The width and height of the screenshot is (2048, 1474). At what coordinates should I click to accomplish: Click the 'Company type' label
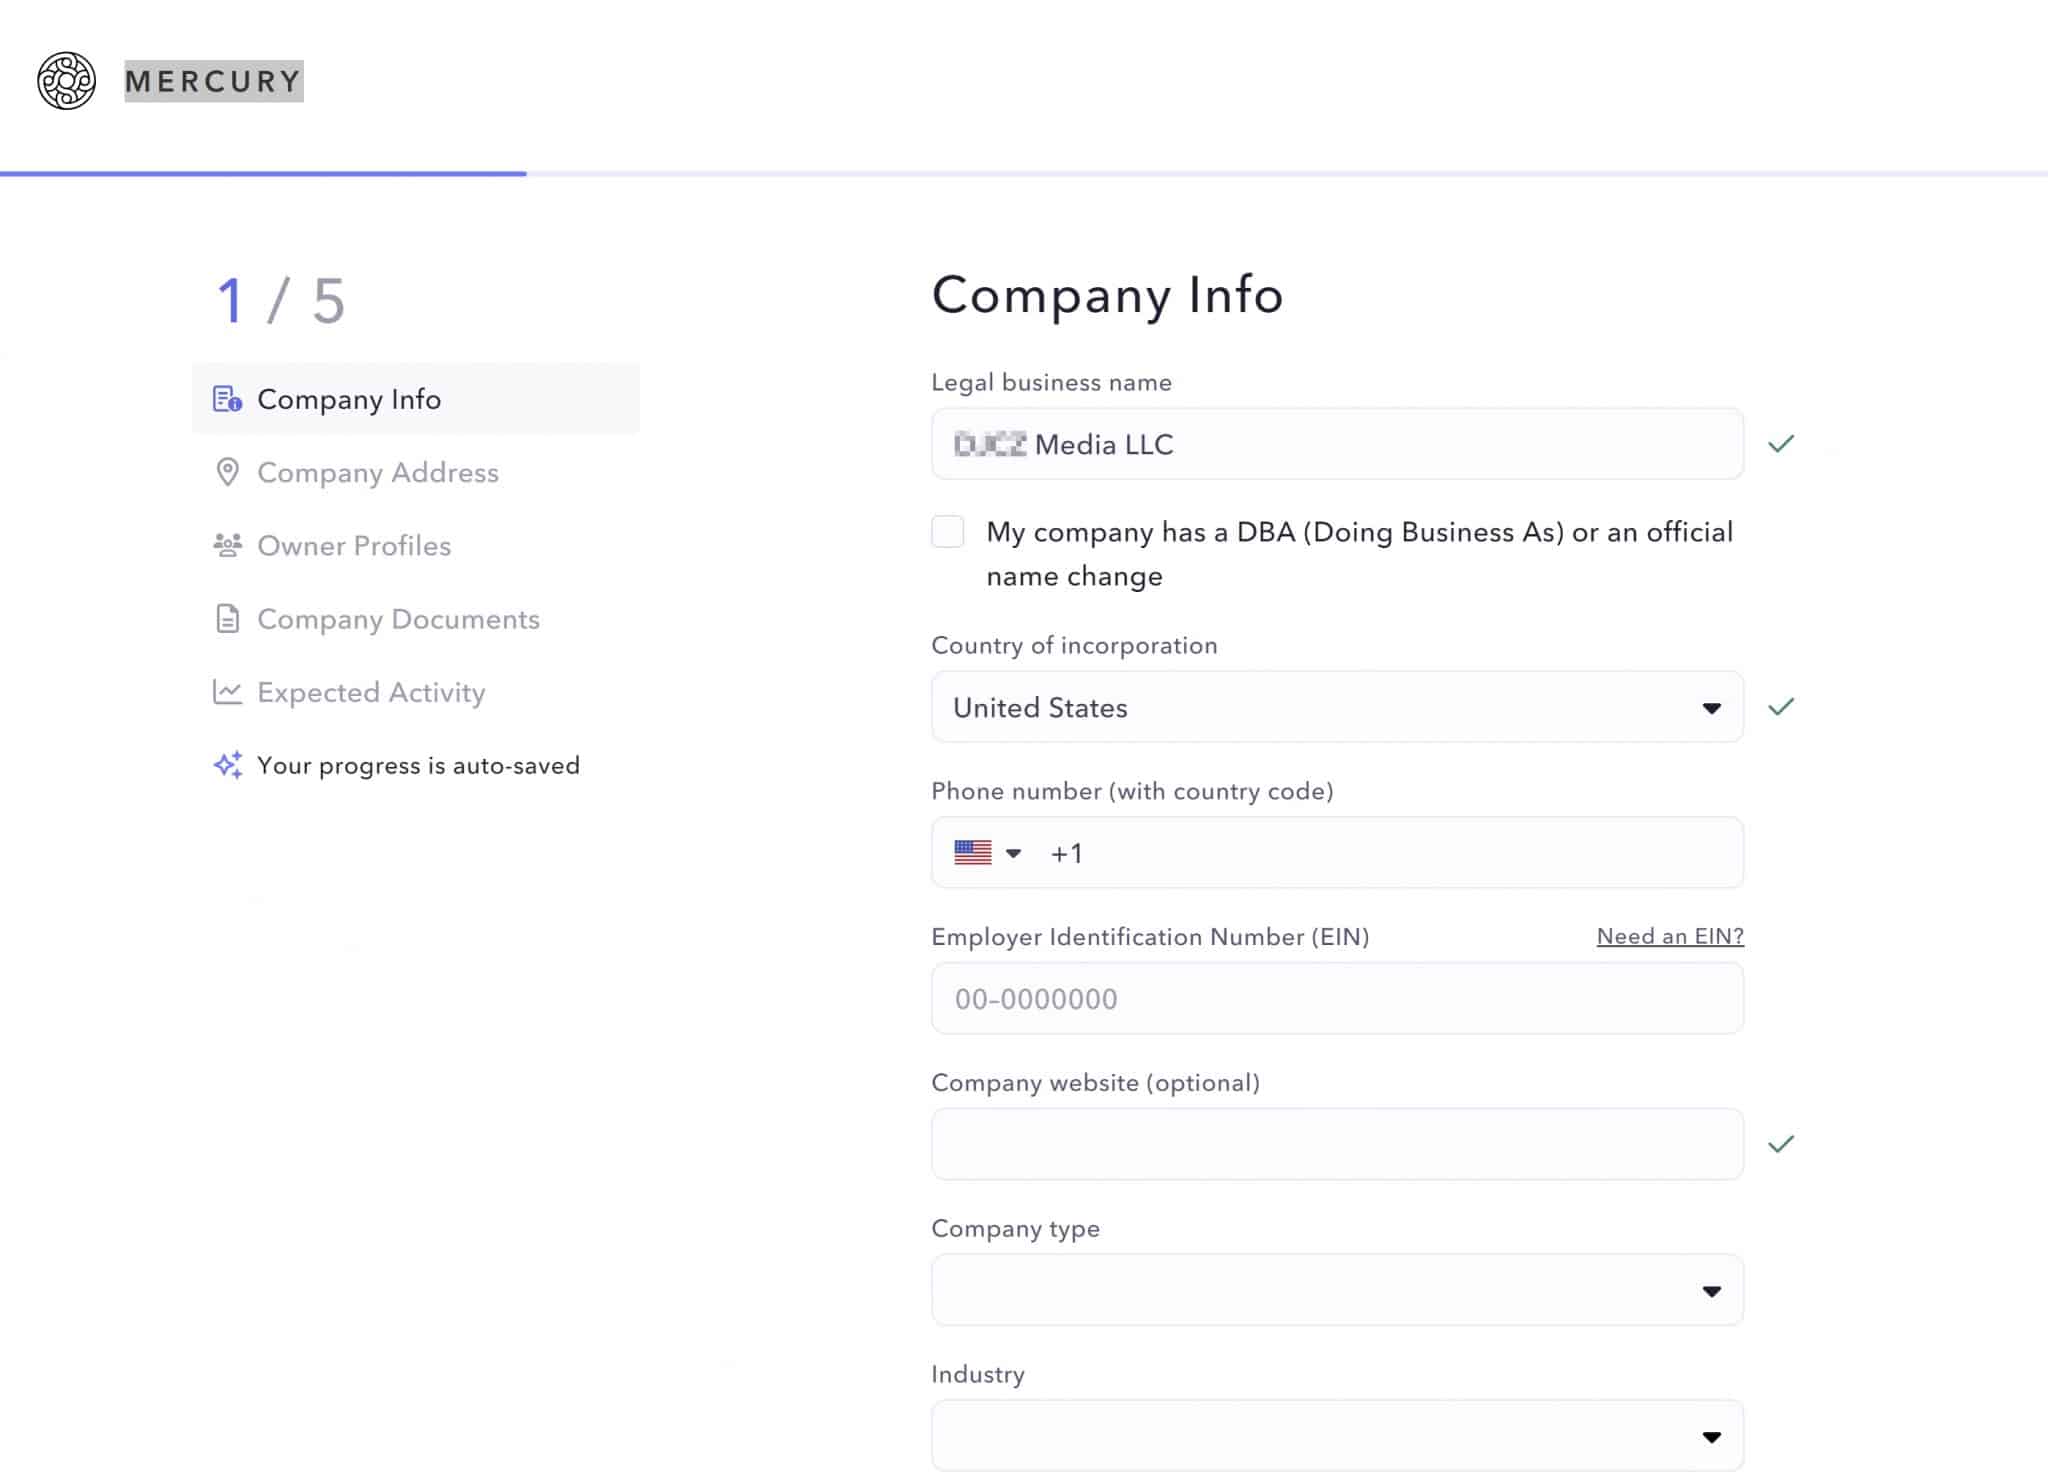[x=1015, y=1228]
